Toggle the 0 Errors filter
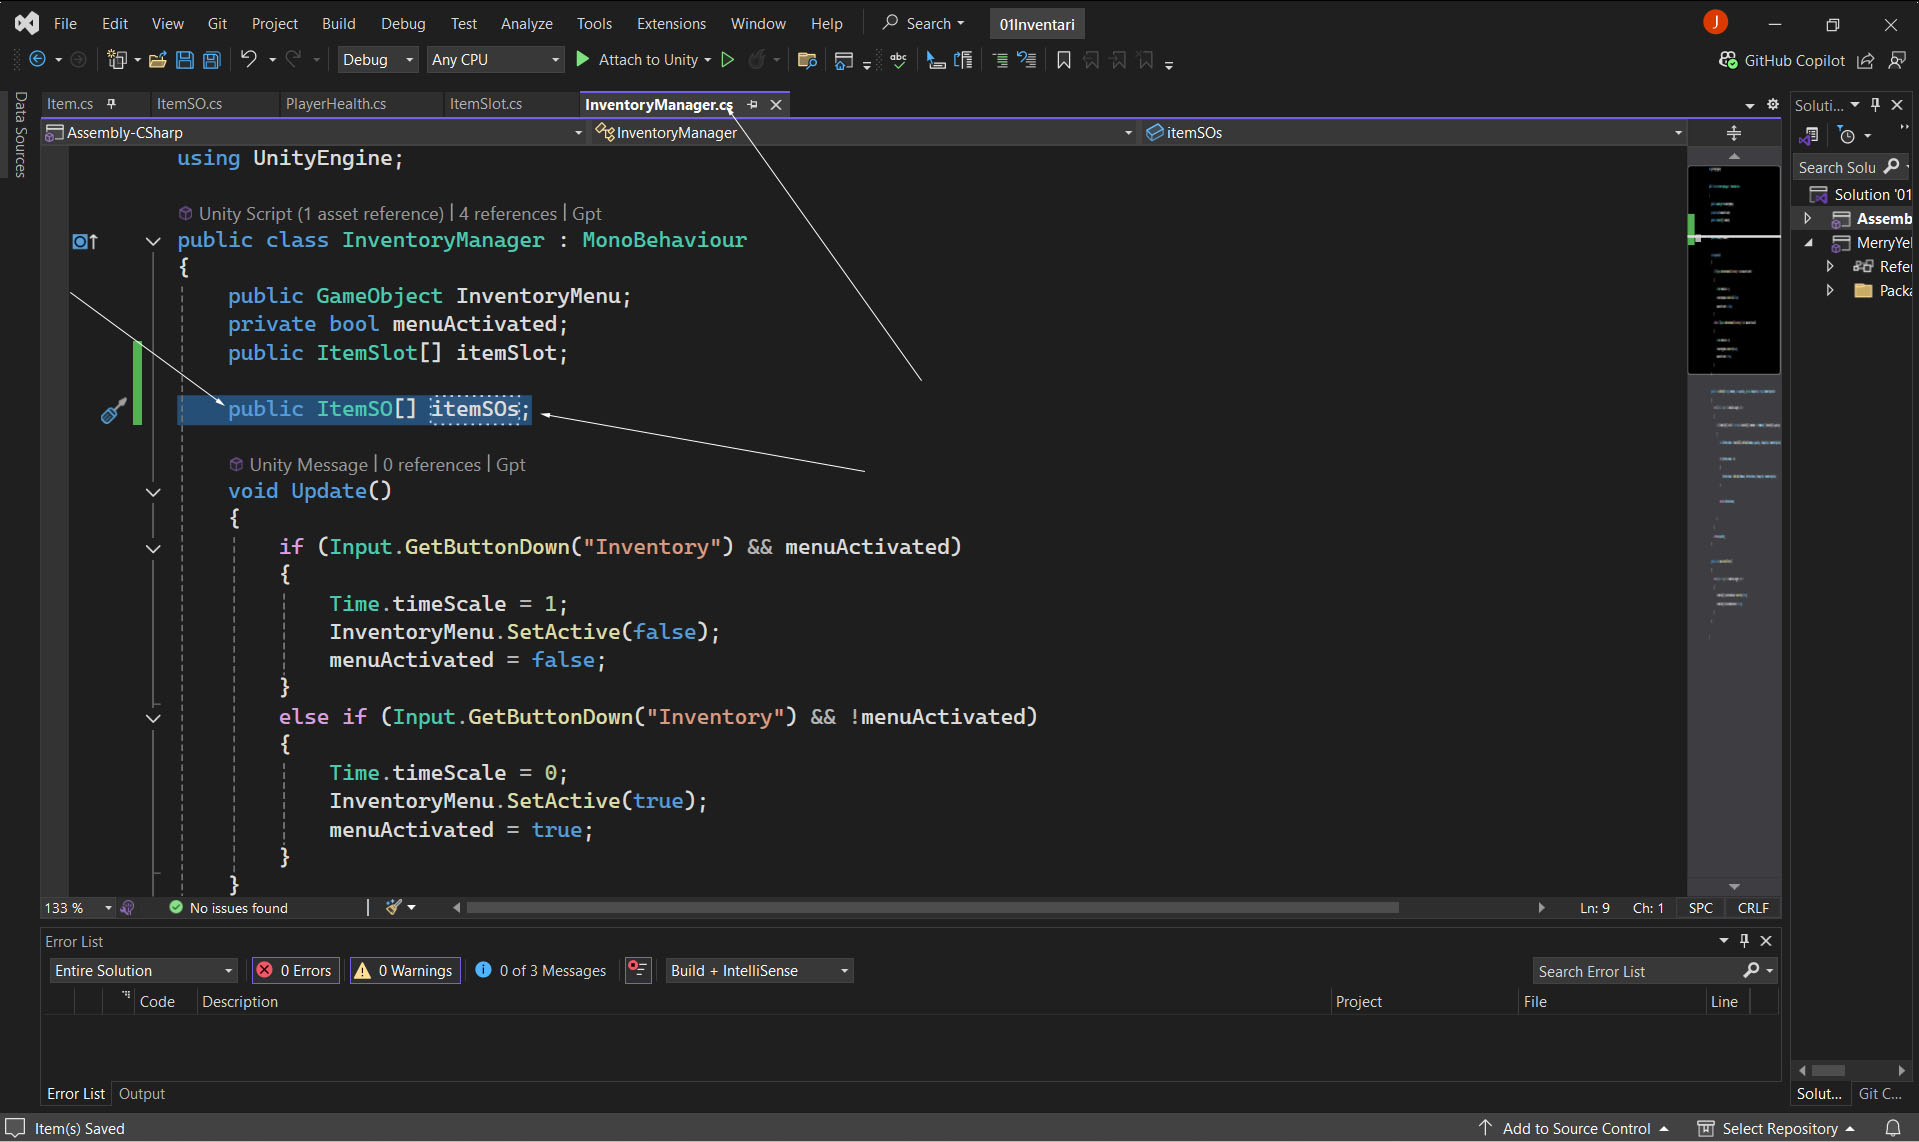 click(294, 970)
